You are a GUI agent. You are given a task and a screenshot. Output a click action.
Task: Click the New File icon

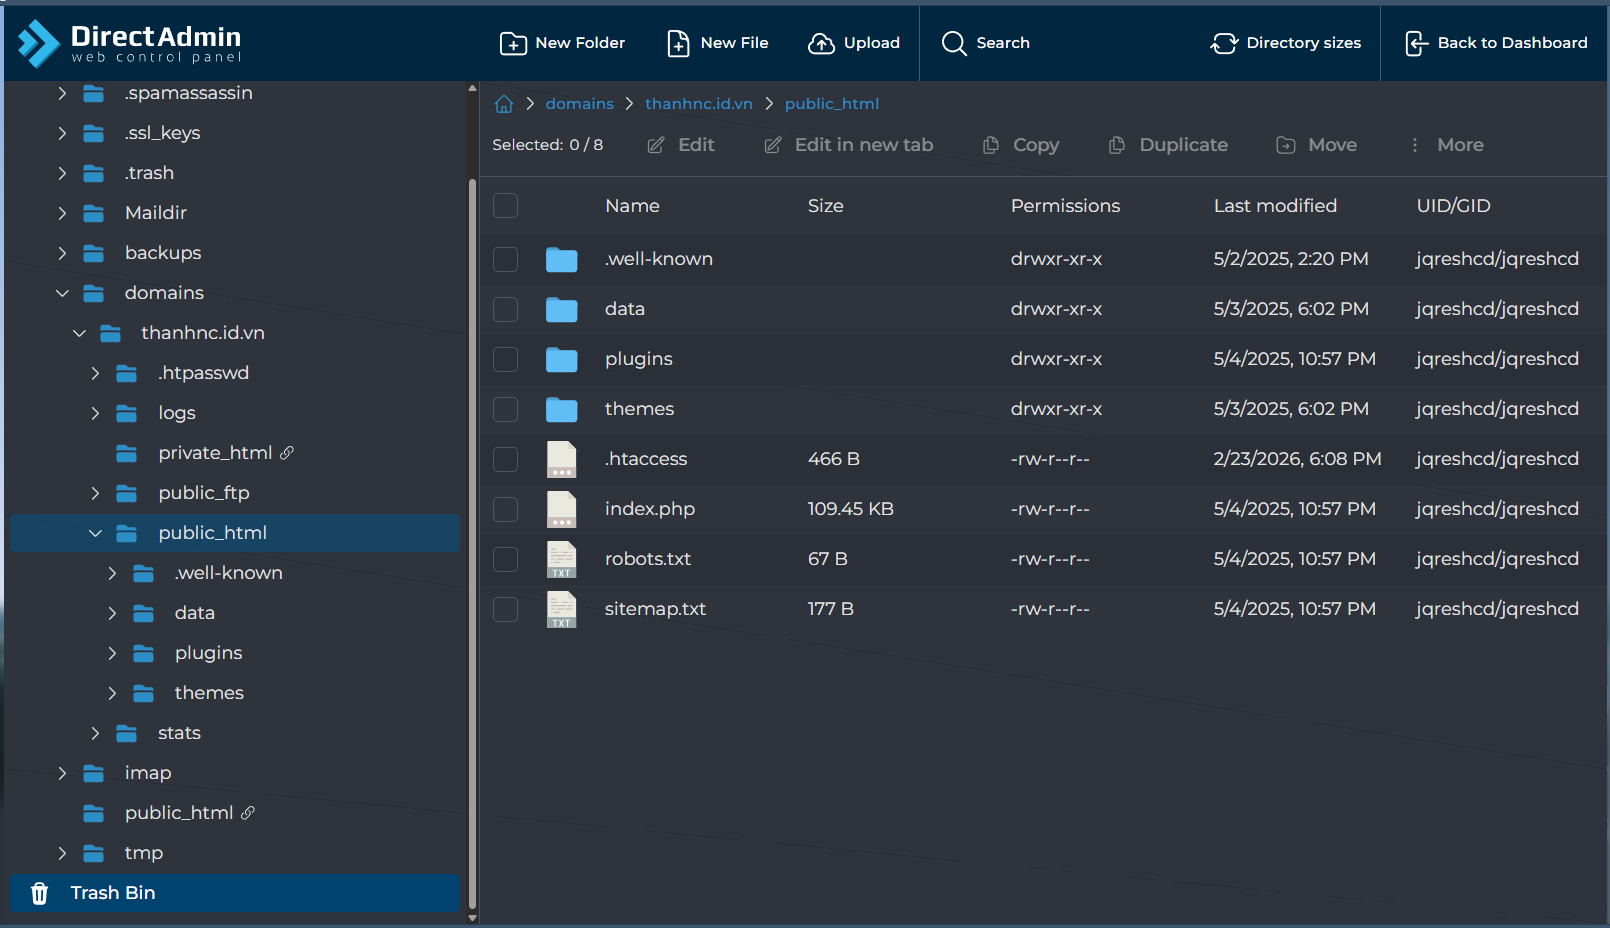tap(678, 43)
